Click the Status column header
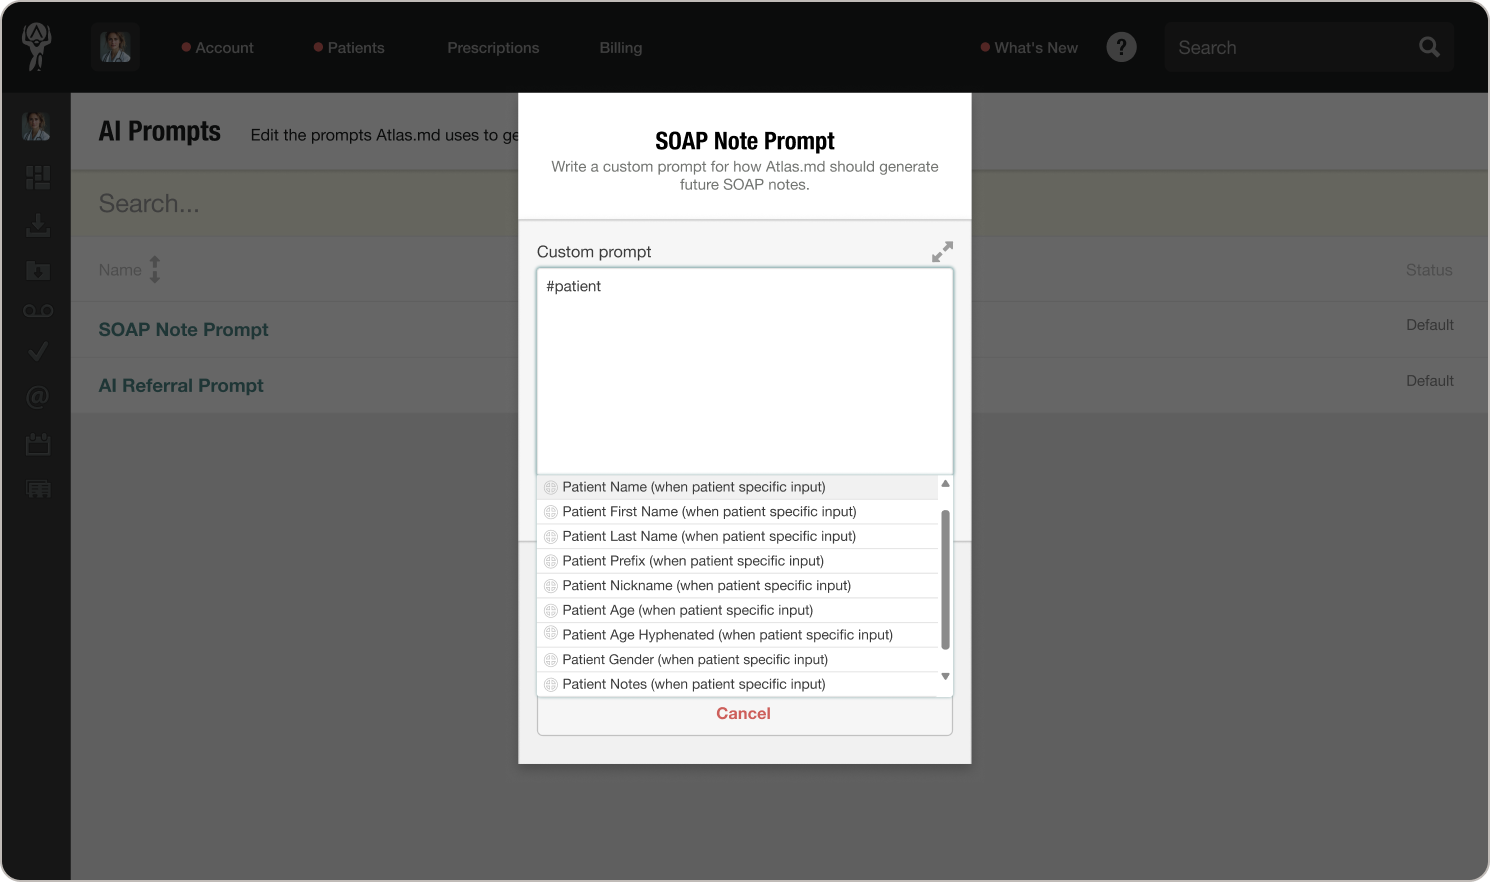The image size is (1490, 882). click(x=1429, y=270)
